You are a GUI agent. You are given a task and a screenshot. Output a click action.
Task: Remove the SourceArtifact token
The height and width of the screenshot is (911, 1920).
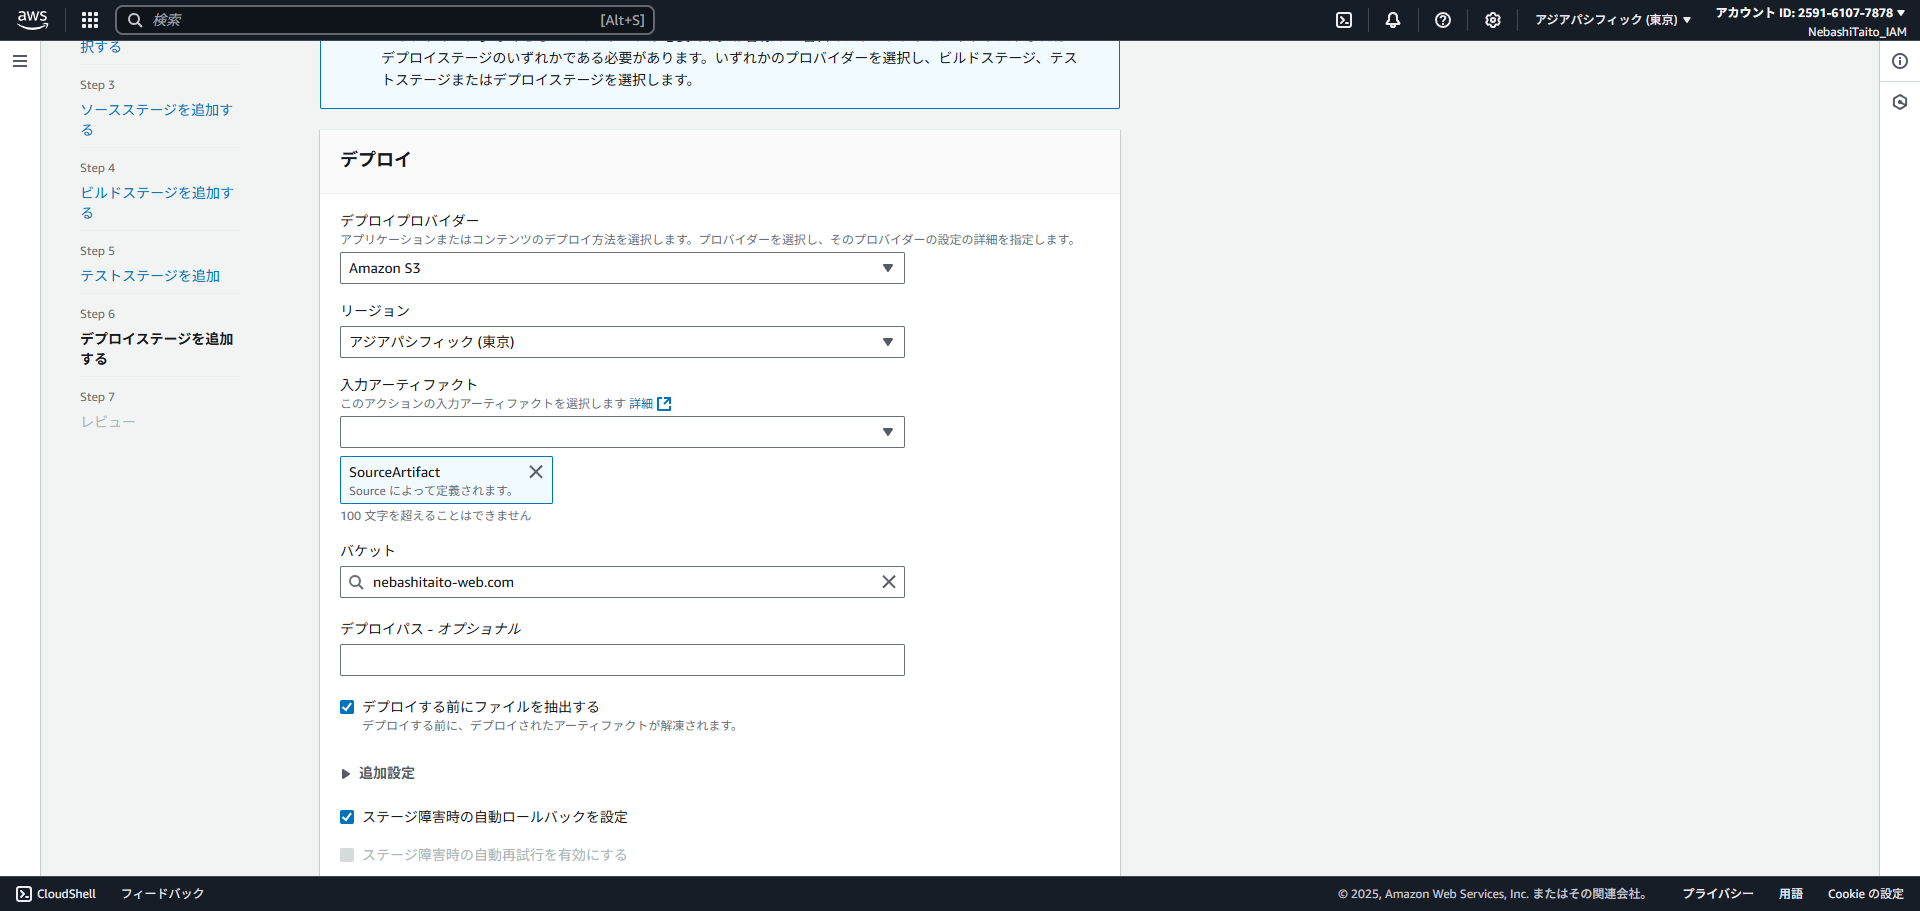pos(536,472)
